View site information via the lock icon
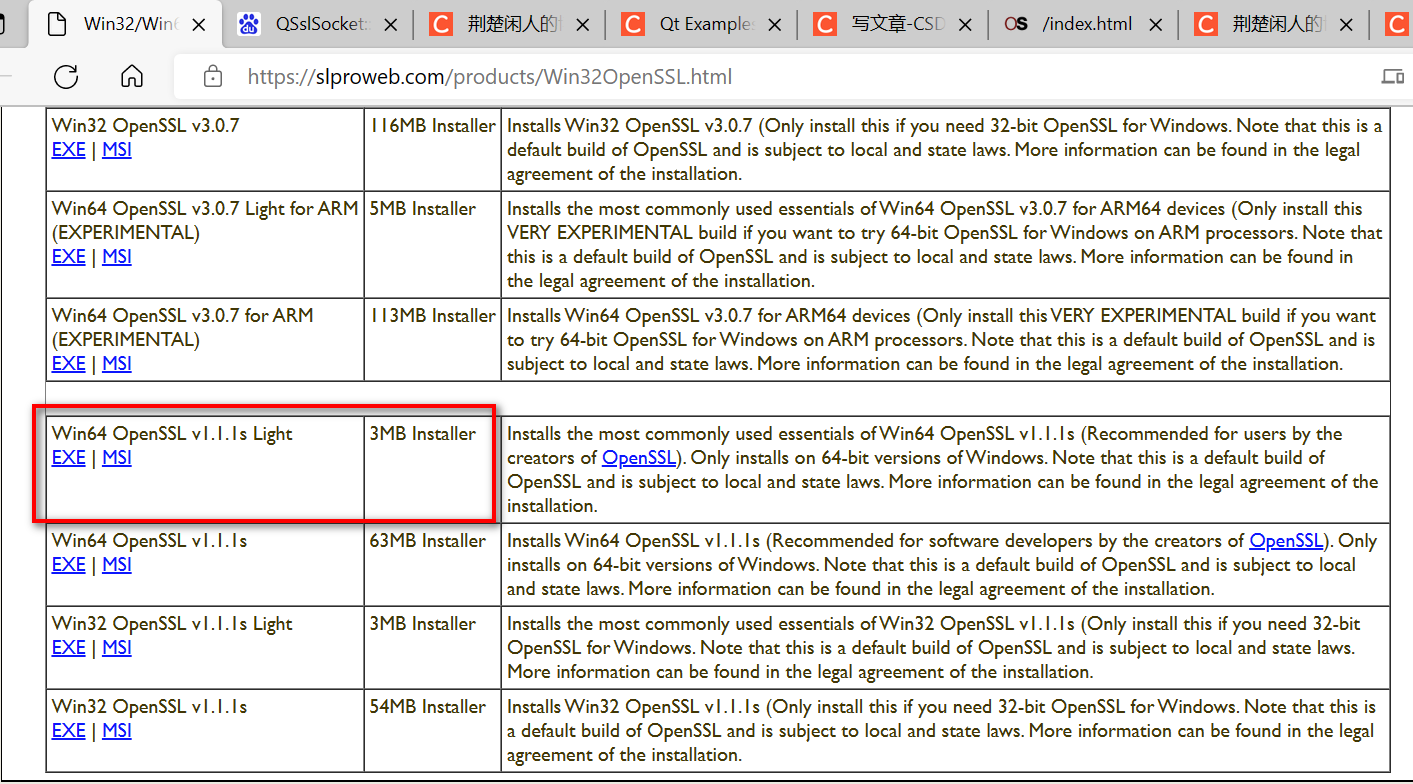 coord(212,76)
